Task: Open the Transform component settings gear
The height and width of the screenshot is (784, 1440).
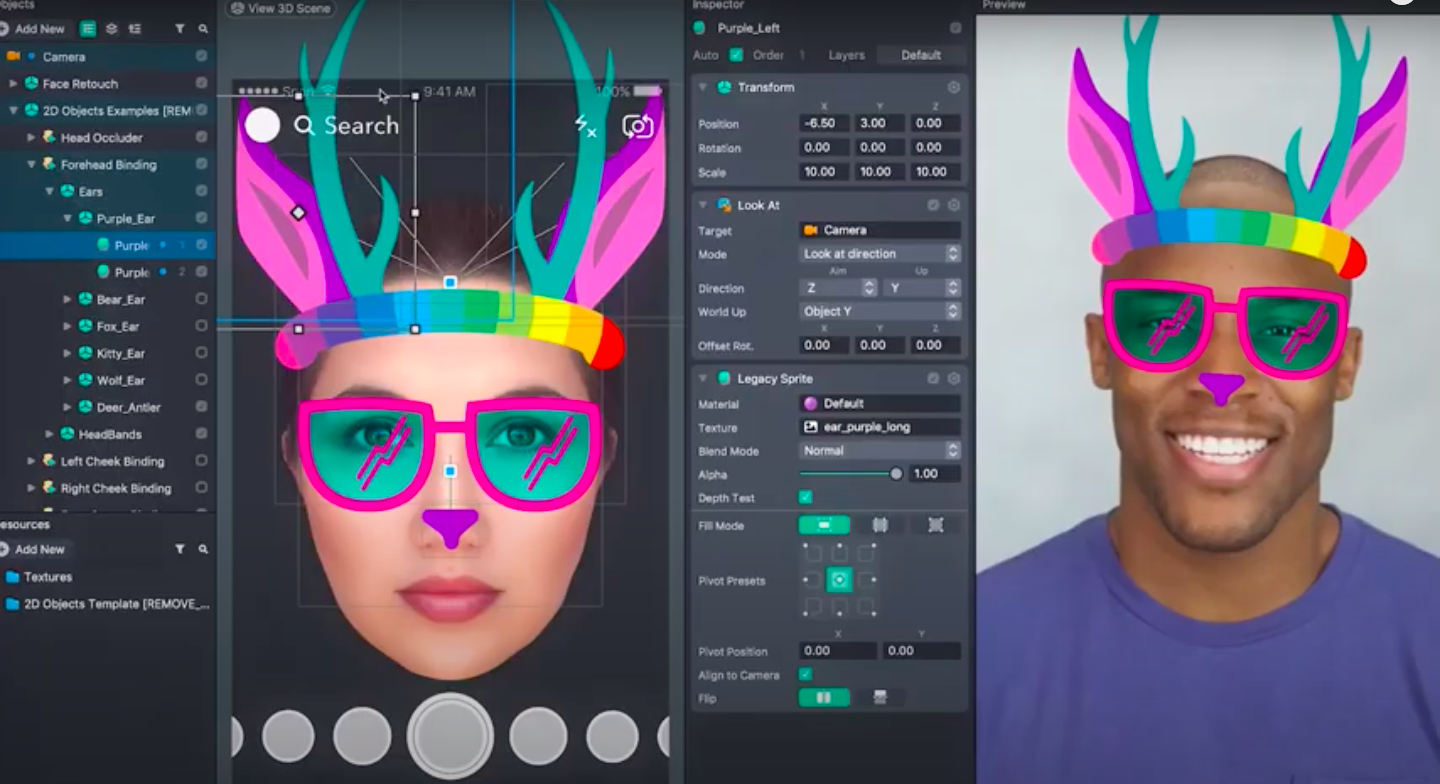Action: [x=954, y=87]
